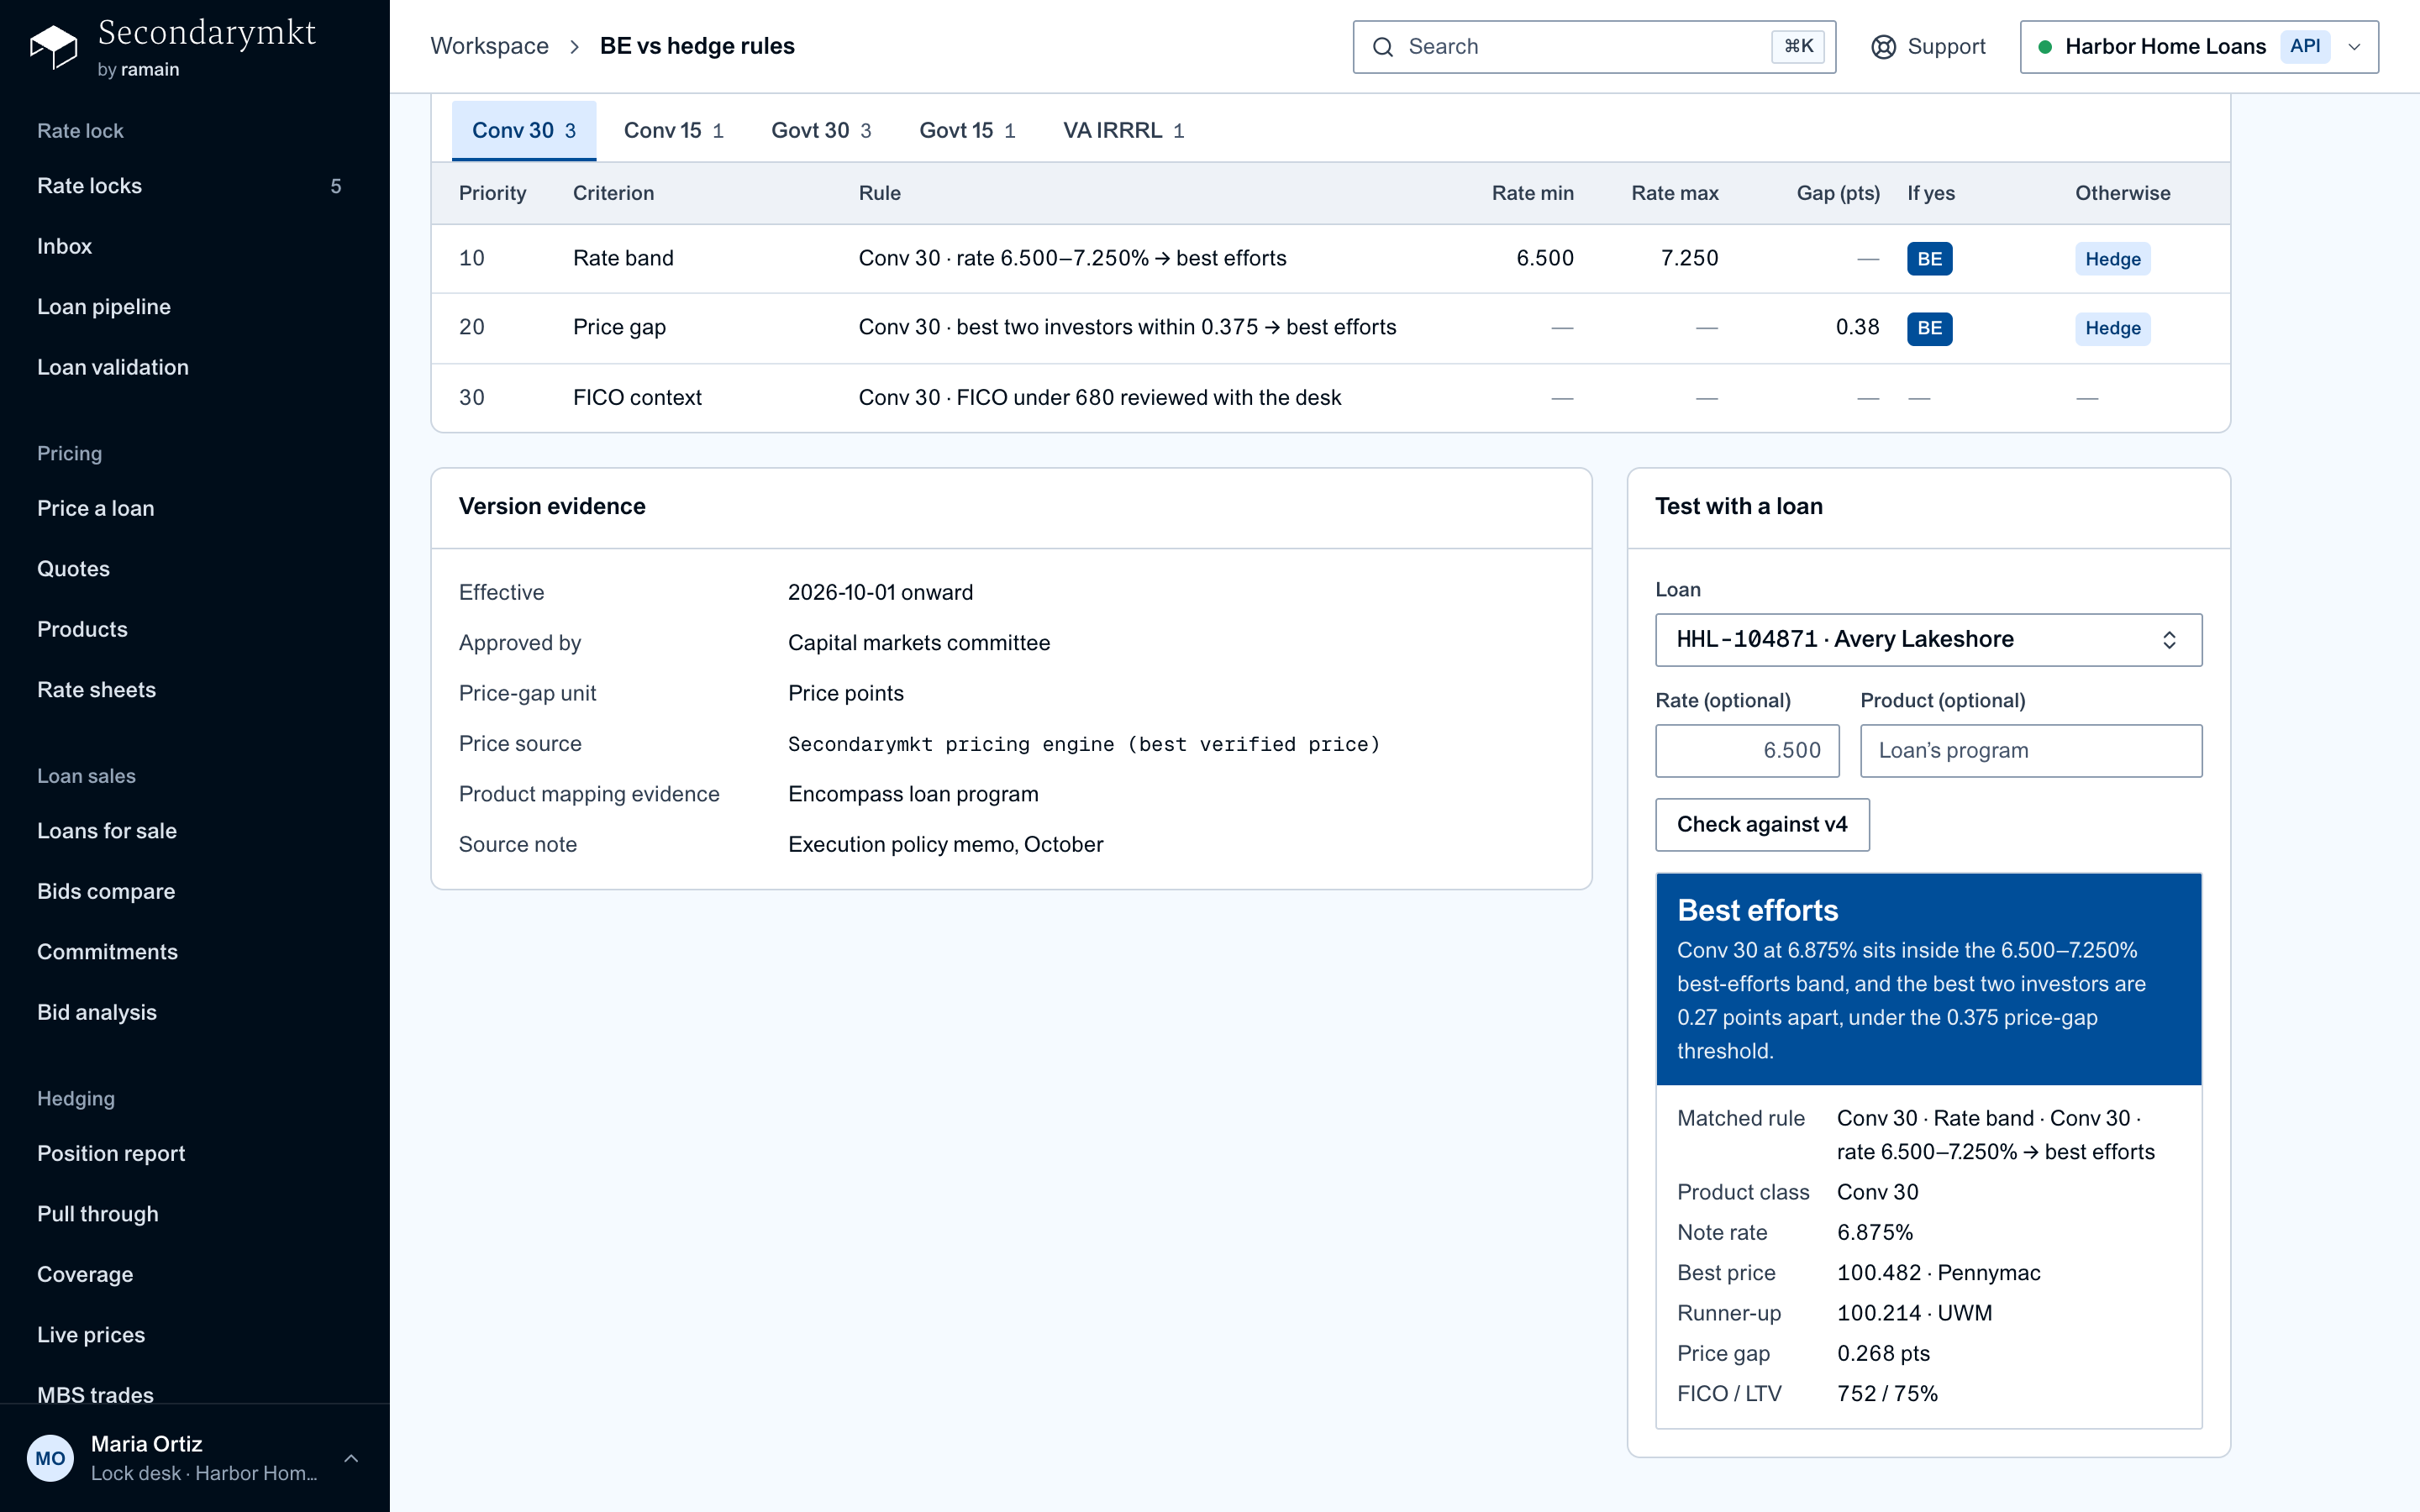Screen dimensions: 2420x1512
Task: Click the 0.38 gap value
Action: point(1857,328)
